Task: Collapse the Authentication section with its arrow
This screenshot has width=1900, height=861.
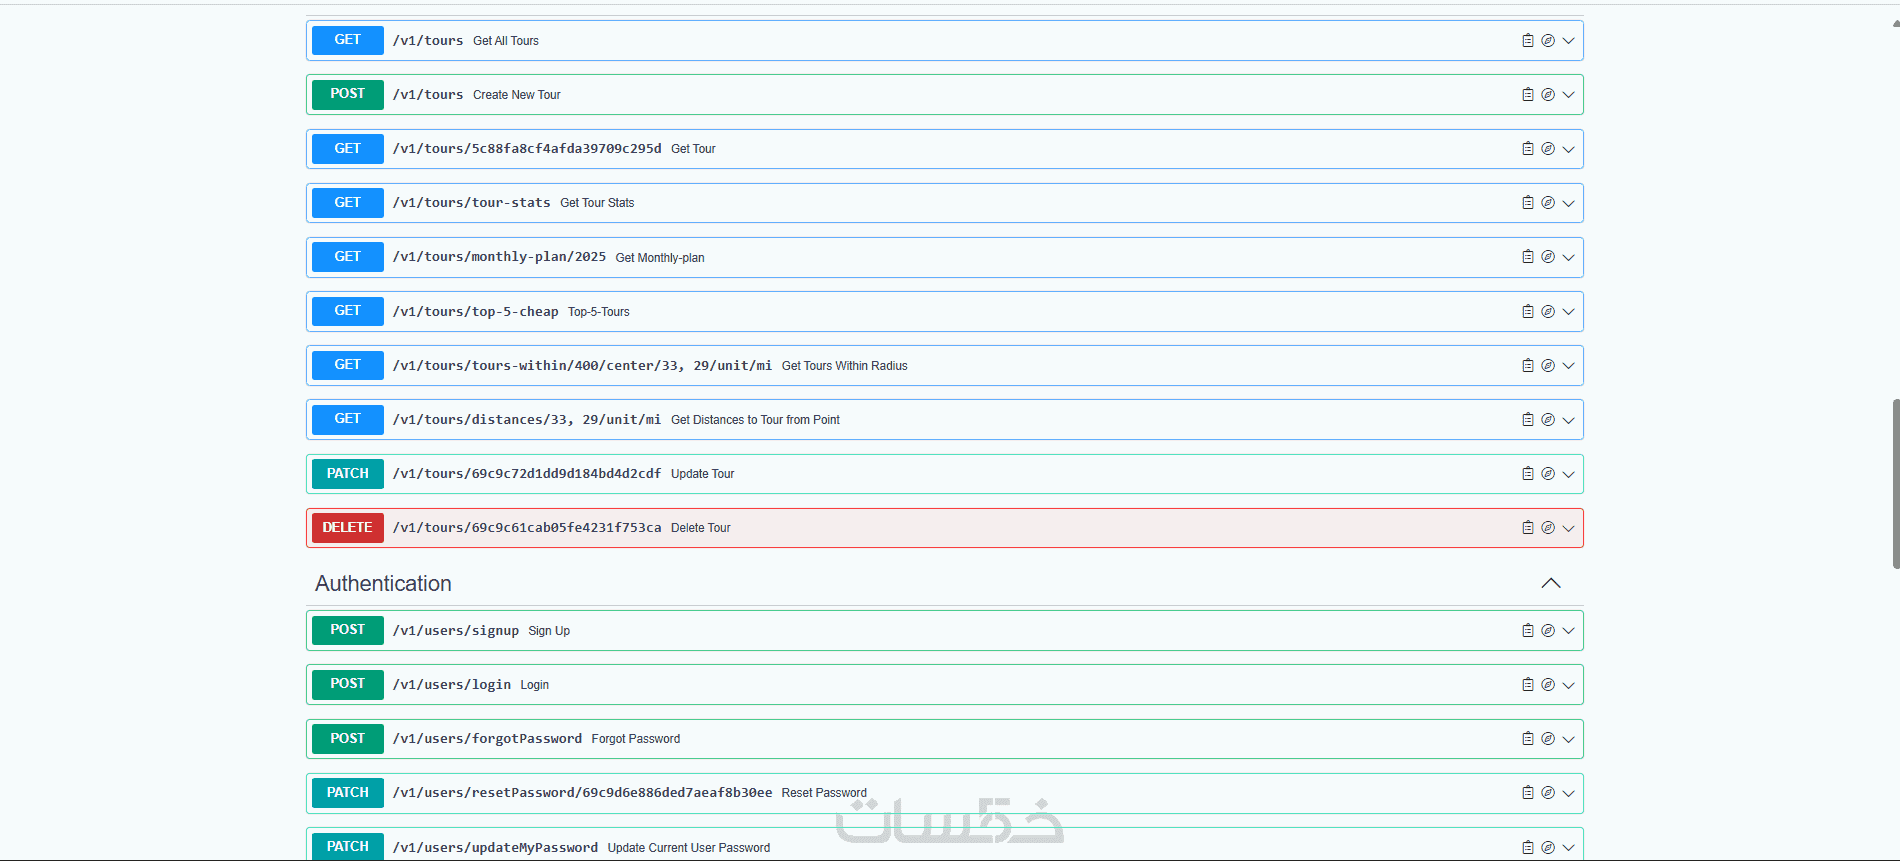Action: click(1551, 583)
